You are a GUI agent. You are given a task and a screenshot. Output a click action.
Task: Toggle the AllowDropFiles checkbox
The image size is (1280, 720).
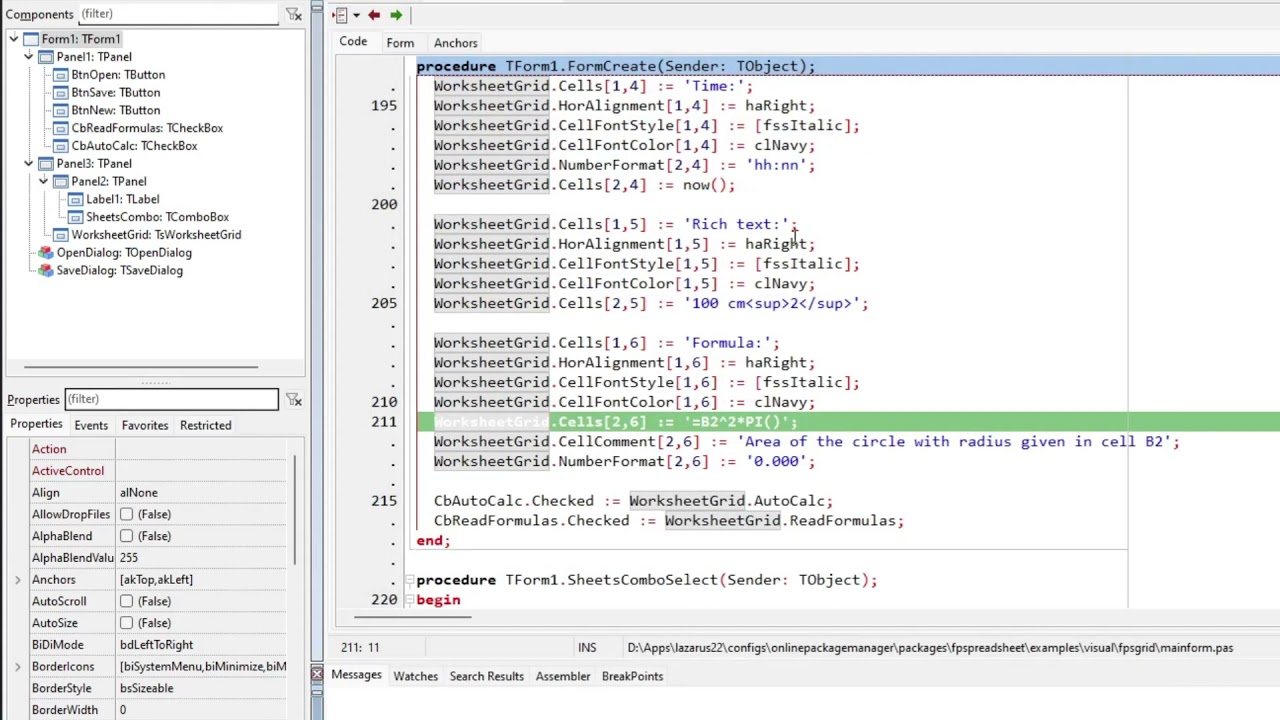click(126, 514)
